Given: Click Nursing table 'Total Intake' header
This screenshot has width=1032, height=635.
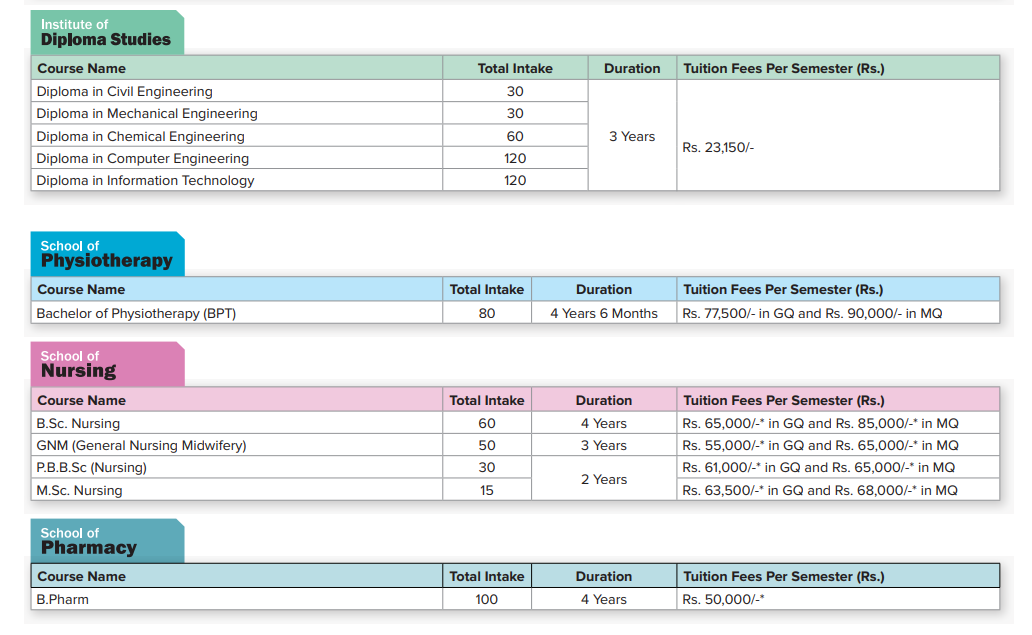Looking at the screenshot, I should pos(487,400).
